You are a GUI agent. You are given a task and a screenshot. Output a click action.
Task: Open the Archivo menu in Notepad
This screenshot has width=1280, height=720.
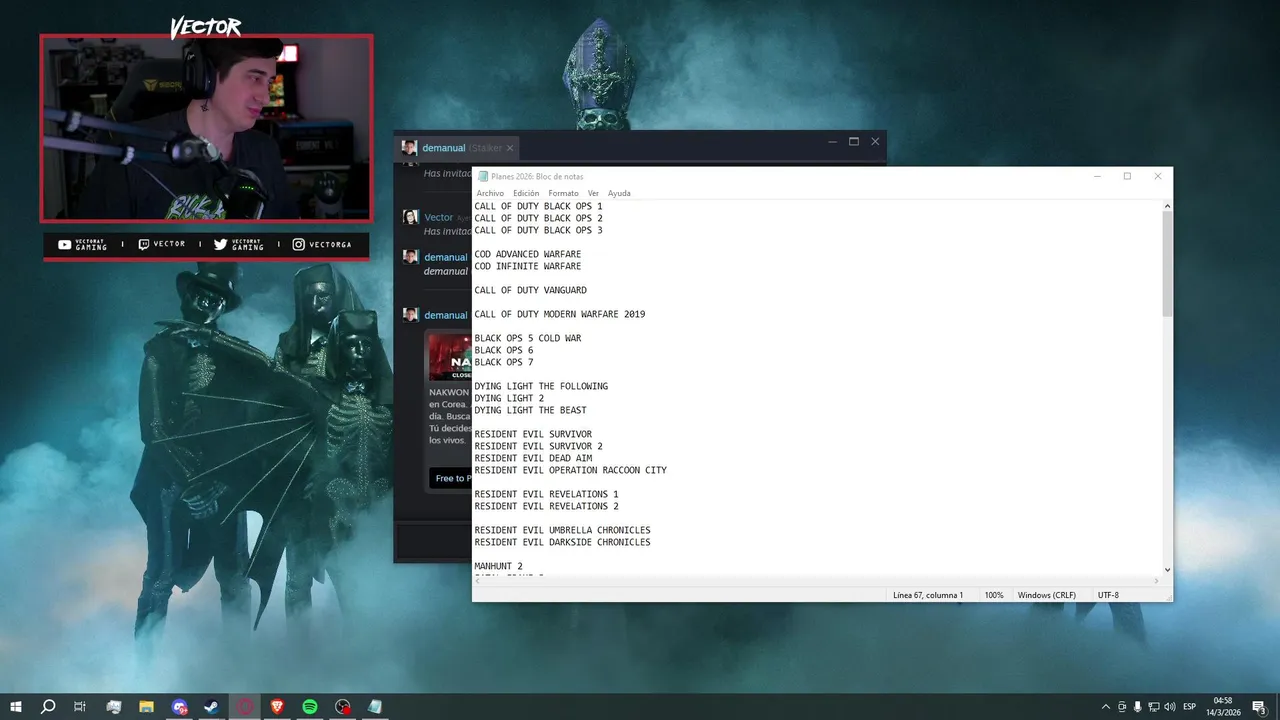click(x=490, y=193)
